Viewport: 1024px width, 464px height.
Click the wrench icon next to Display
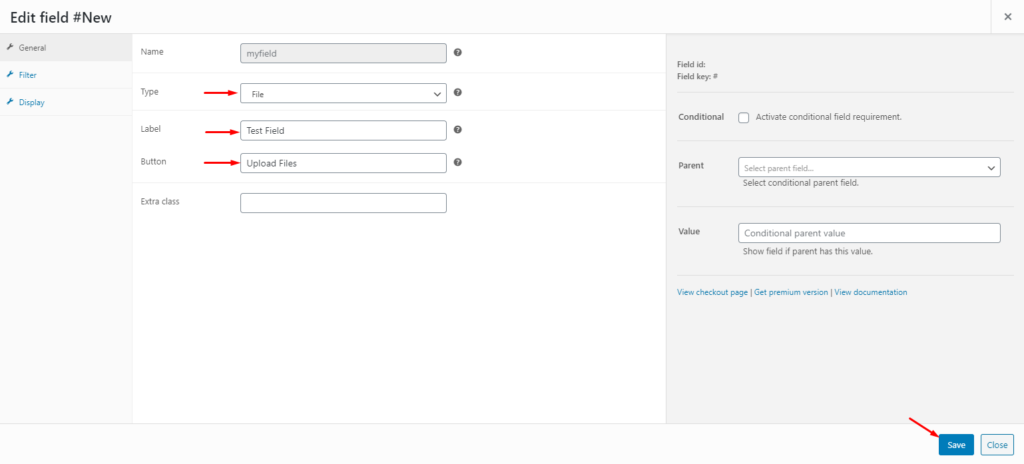9,101
